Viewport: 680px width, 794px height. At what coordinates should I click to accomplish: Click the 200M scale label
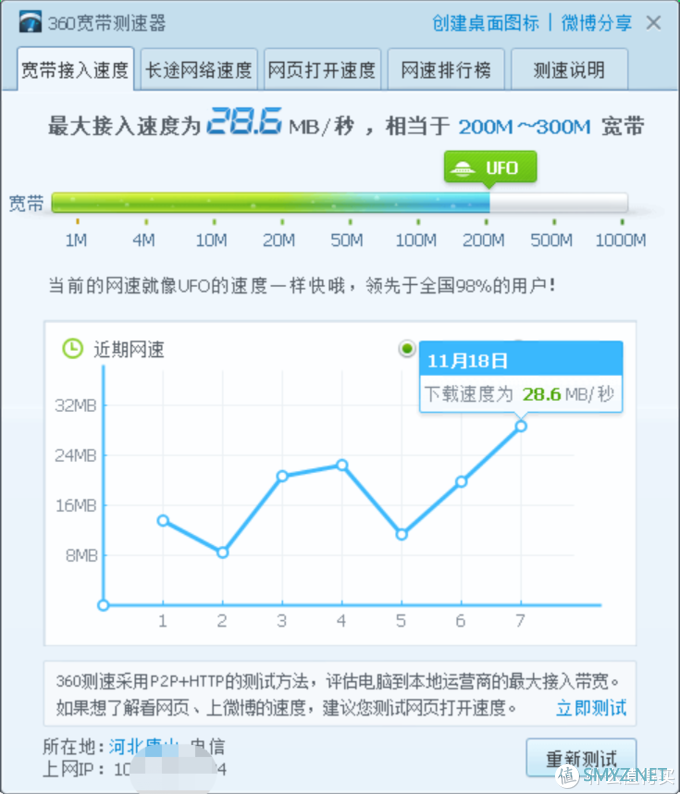click(484, 240)
